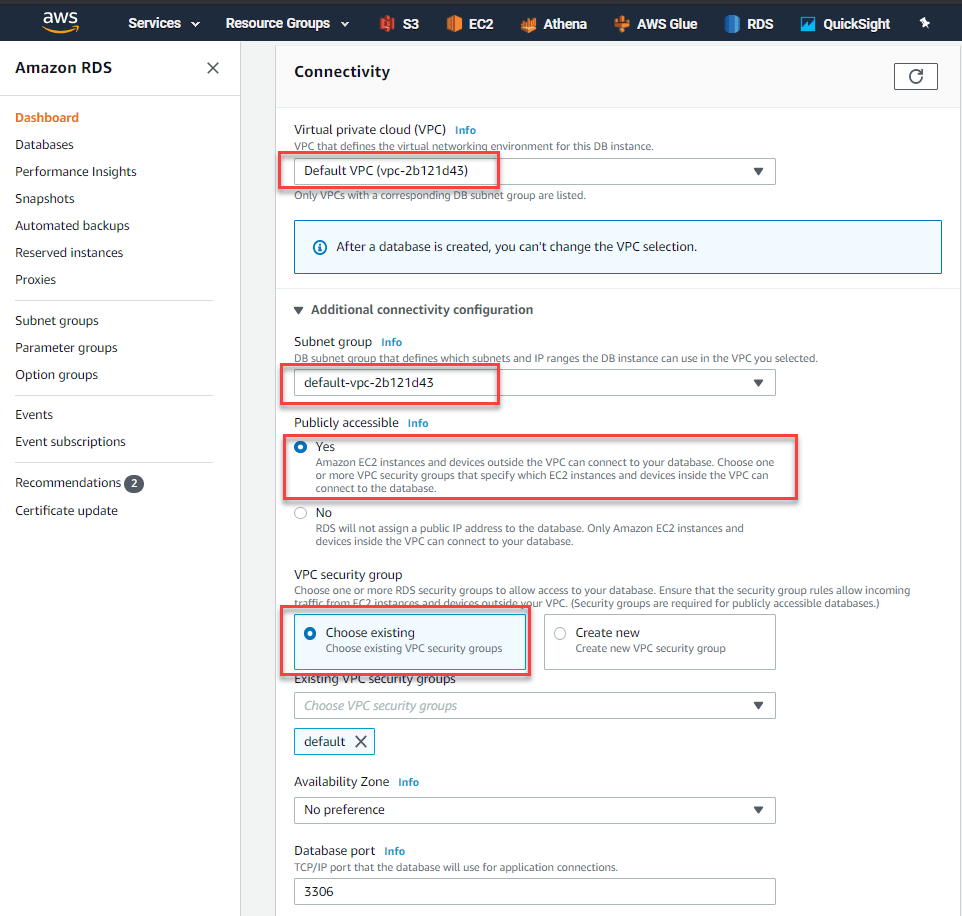Enable public accessibility with Yes option
The height and width of the screenshot is (916, 962).
pyautogui.click(x=301, y=446)
